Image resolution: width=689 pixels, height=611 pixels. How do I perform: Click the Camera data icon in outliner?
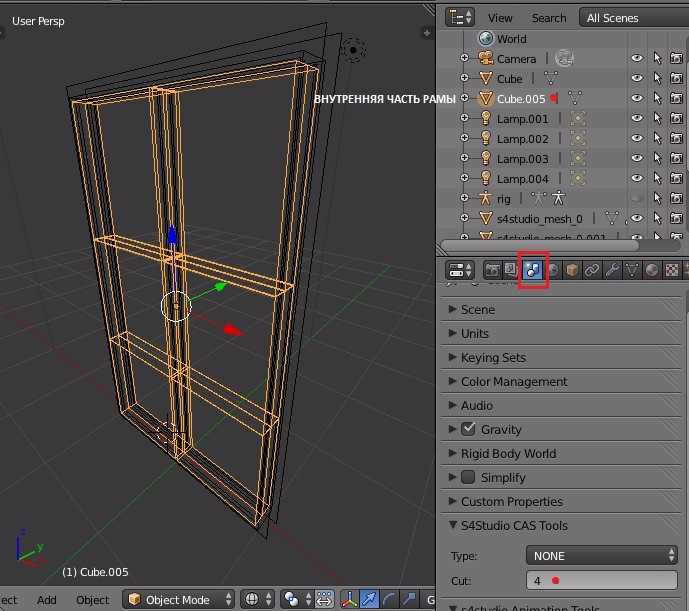[x=564, y=58]
